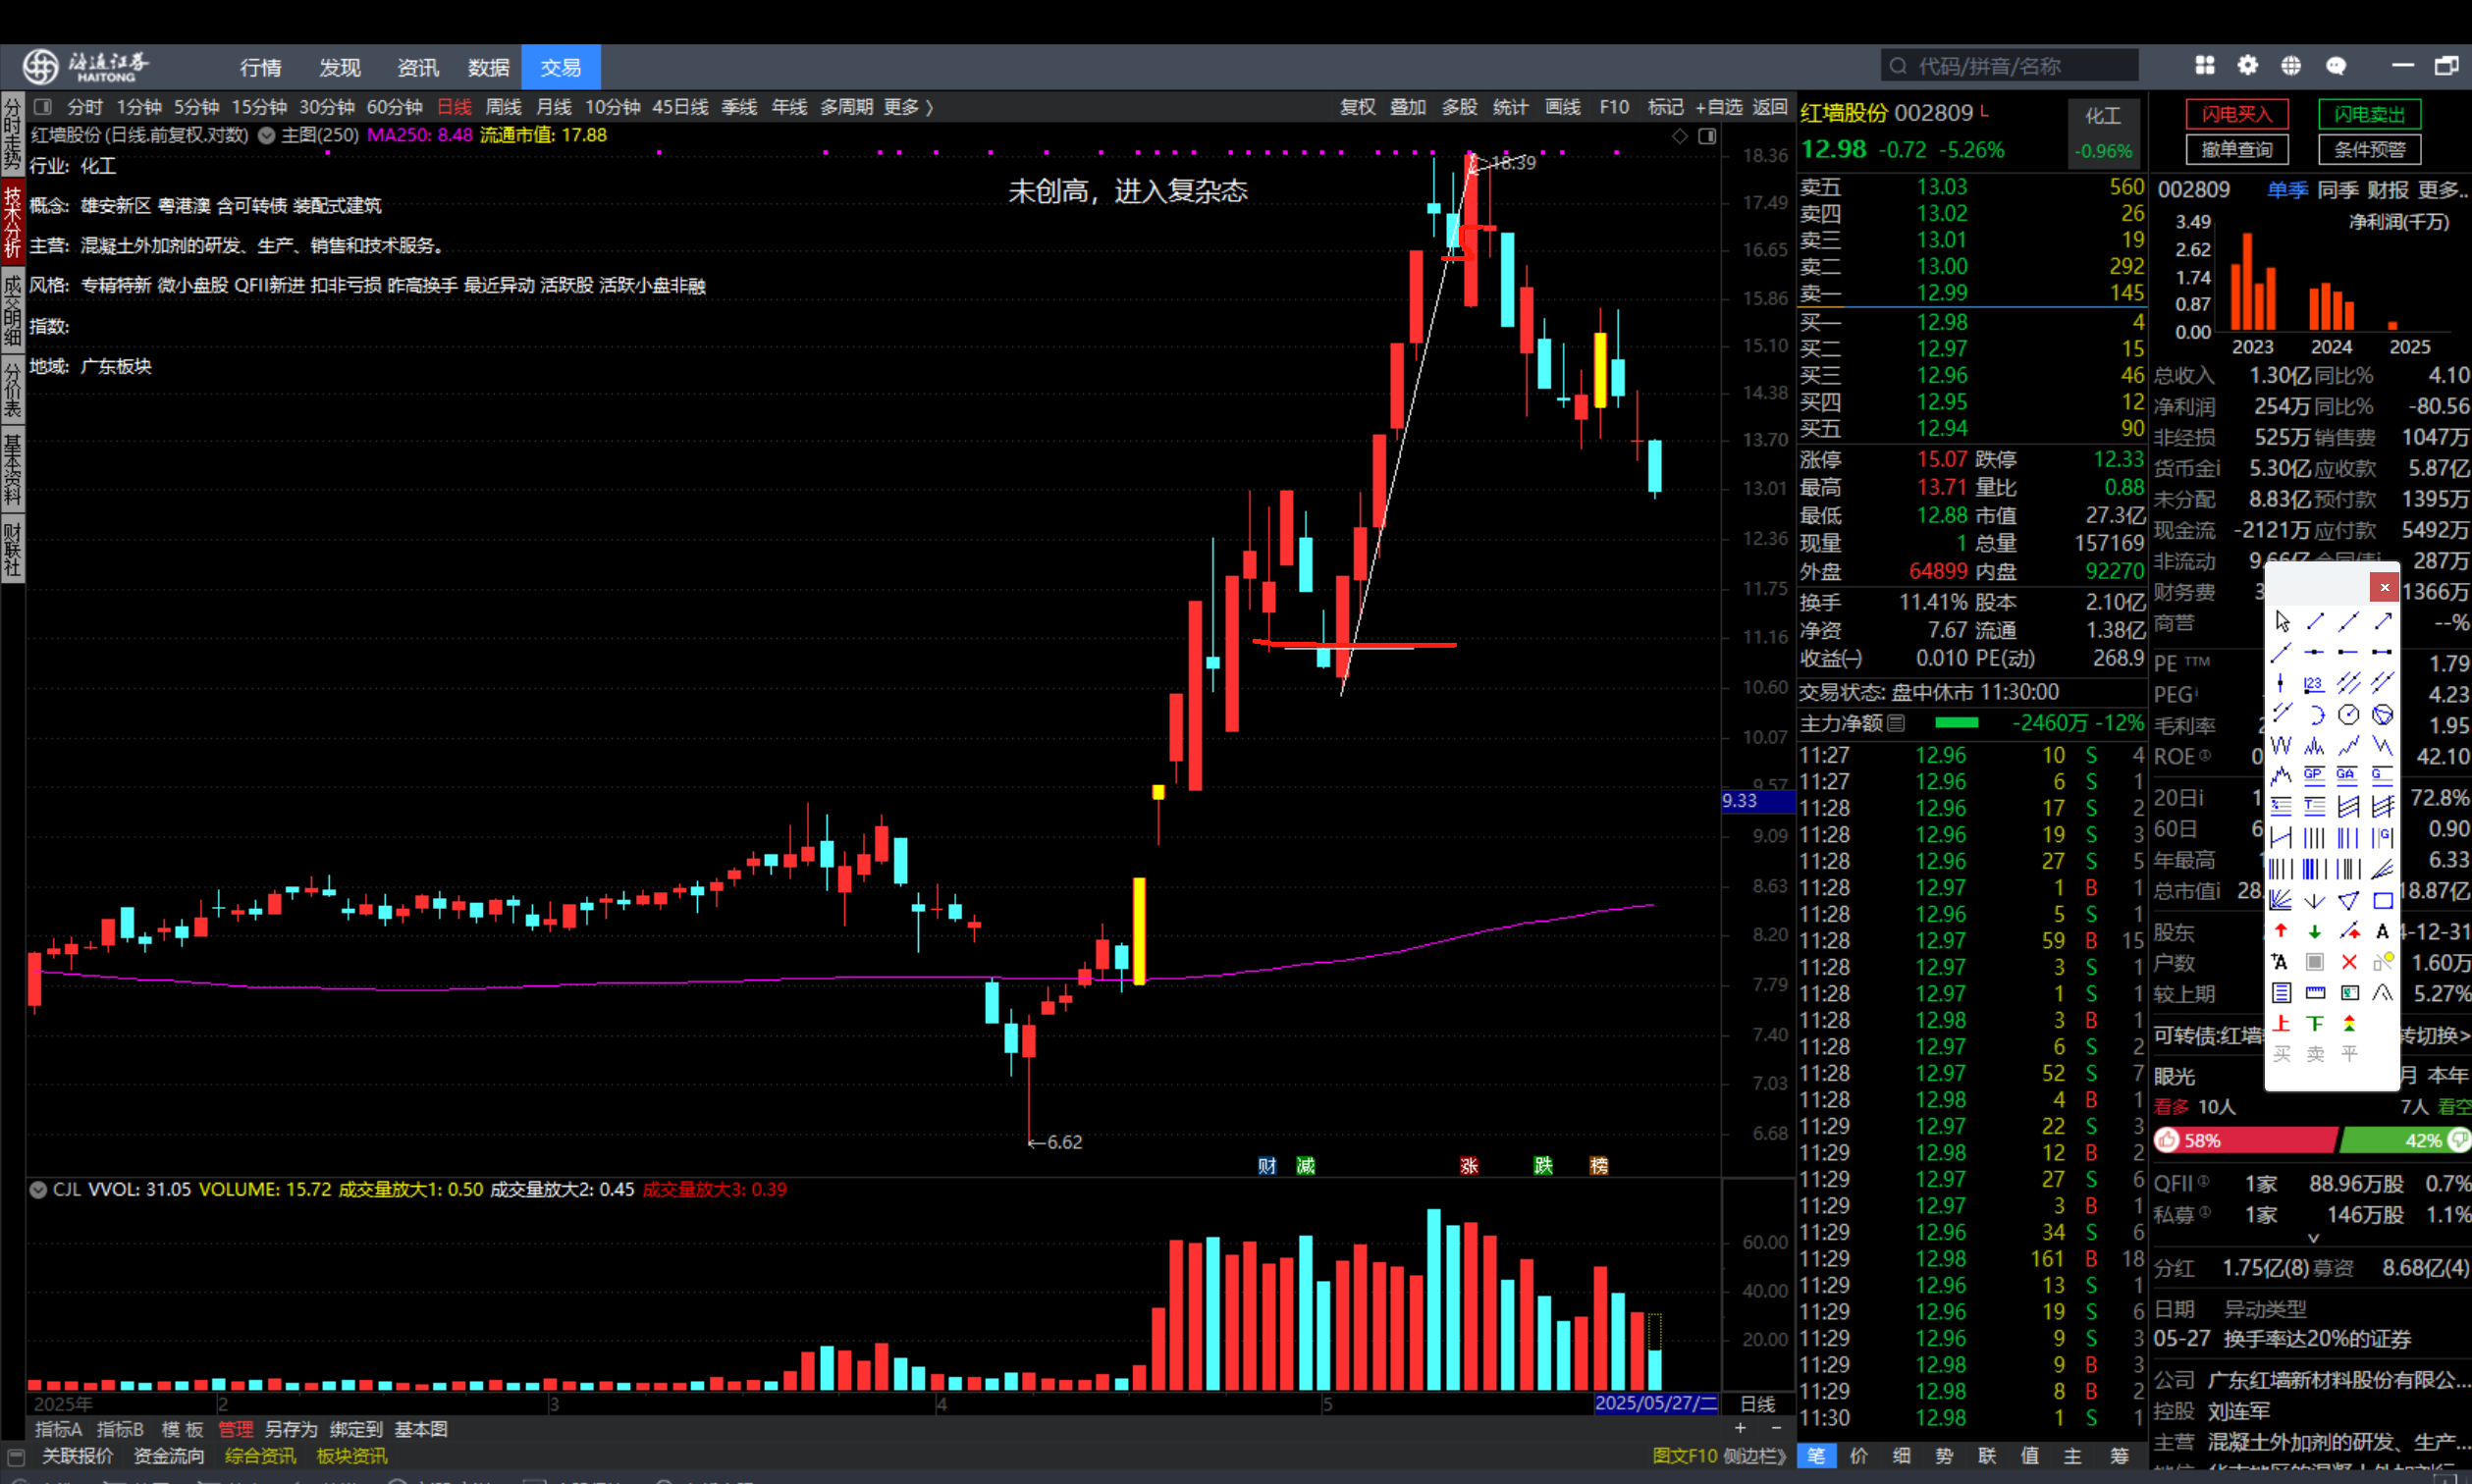
Task: Select the W wave pattern tool
Action: [x=2281, y=745]
